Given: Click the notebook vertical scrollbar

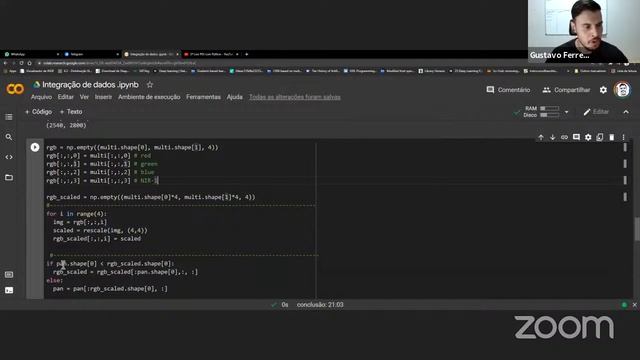Looking at the screenshot, I should click(637, 229).
